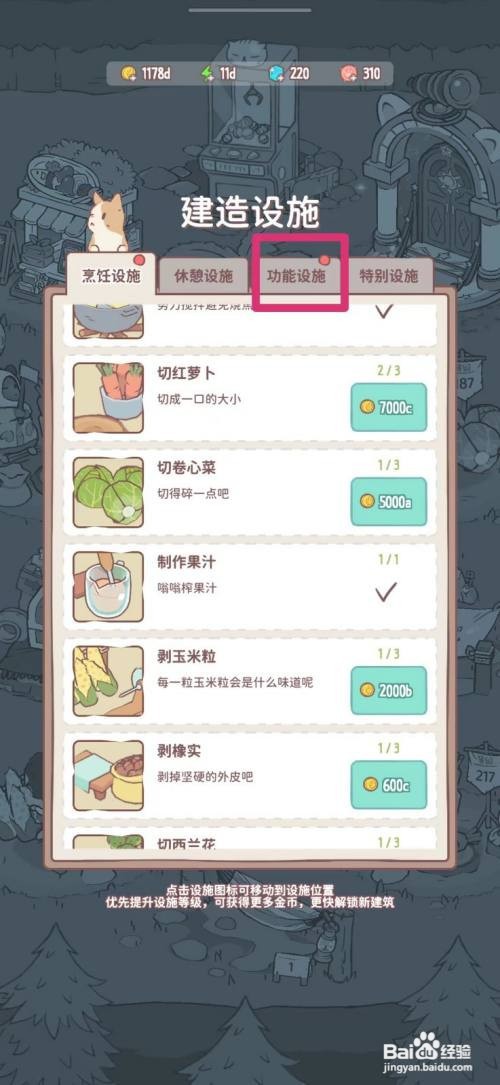
Task: Tap the gold coin currency icon at top
Action: click(129, 73)
